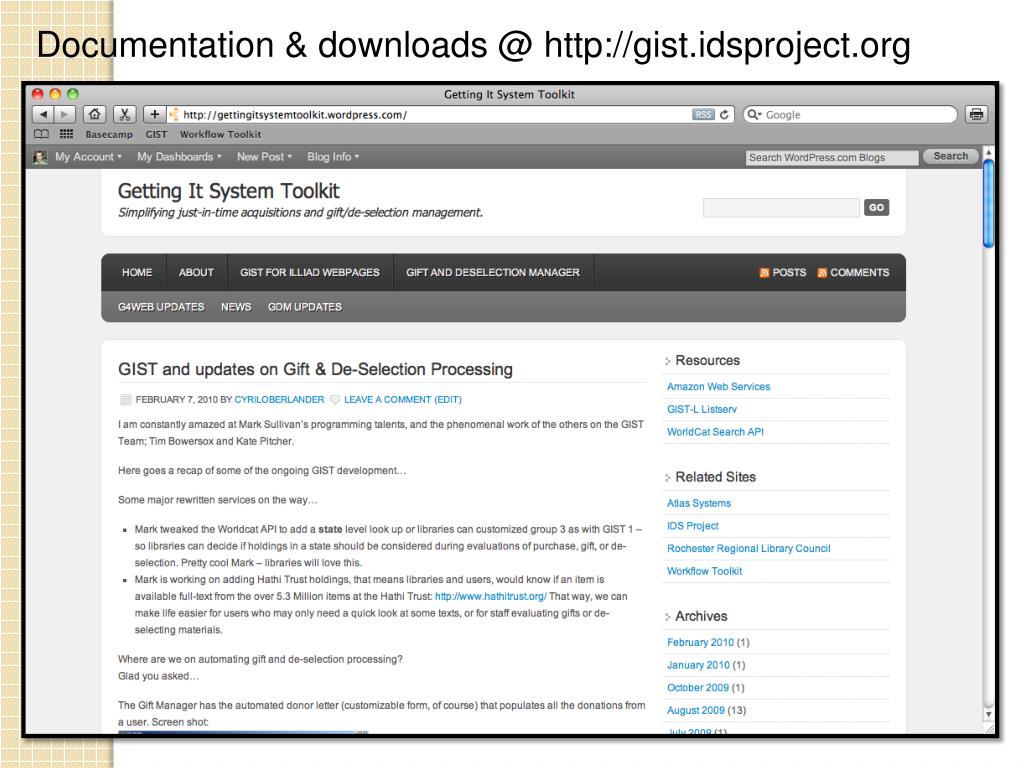The height and width of the screenshot is (768, 1024).
Task: Click the scrollbar up arrow
Action: click(989, 152)
